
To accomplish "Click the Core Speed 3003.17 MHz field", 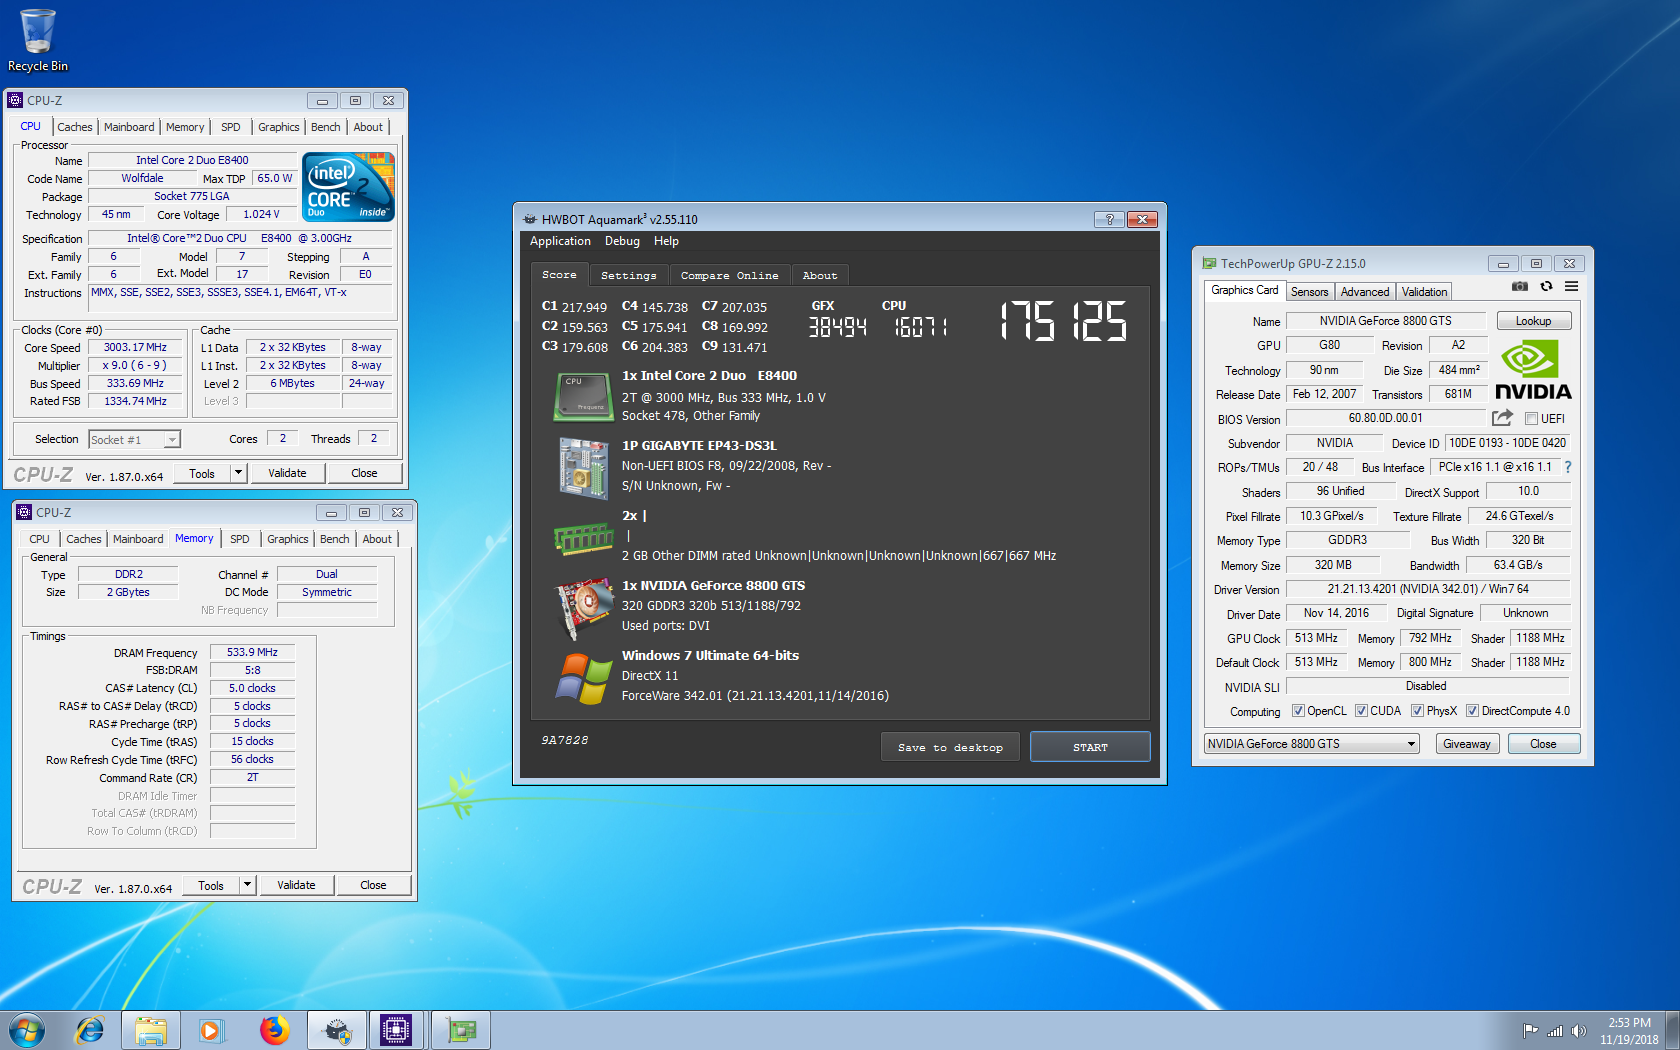I will coord(135,347).
